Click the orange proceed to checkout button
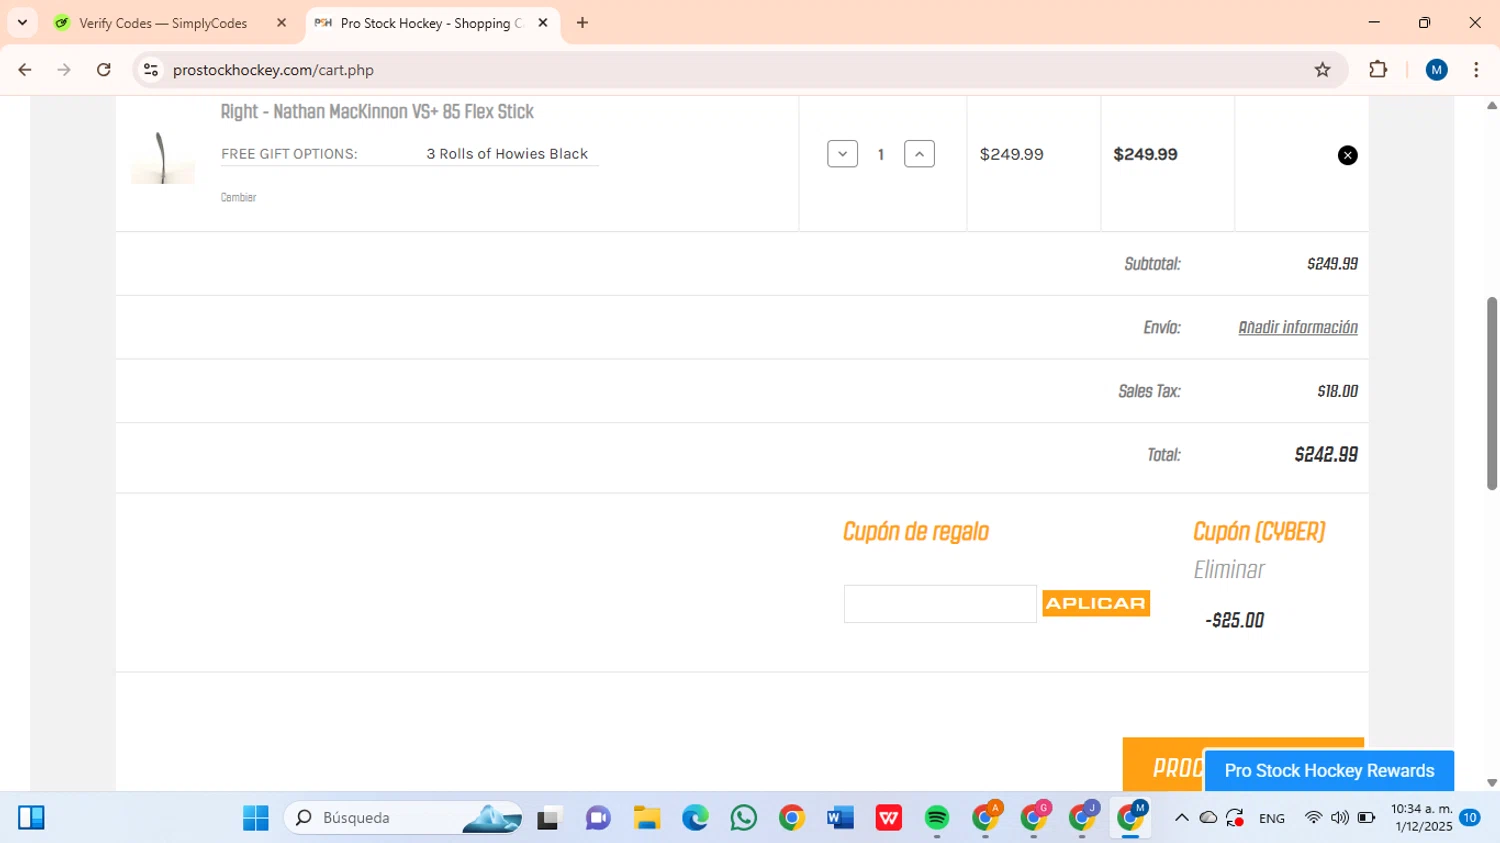The image size is (1500, 843). coord(1163,765)
